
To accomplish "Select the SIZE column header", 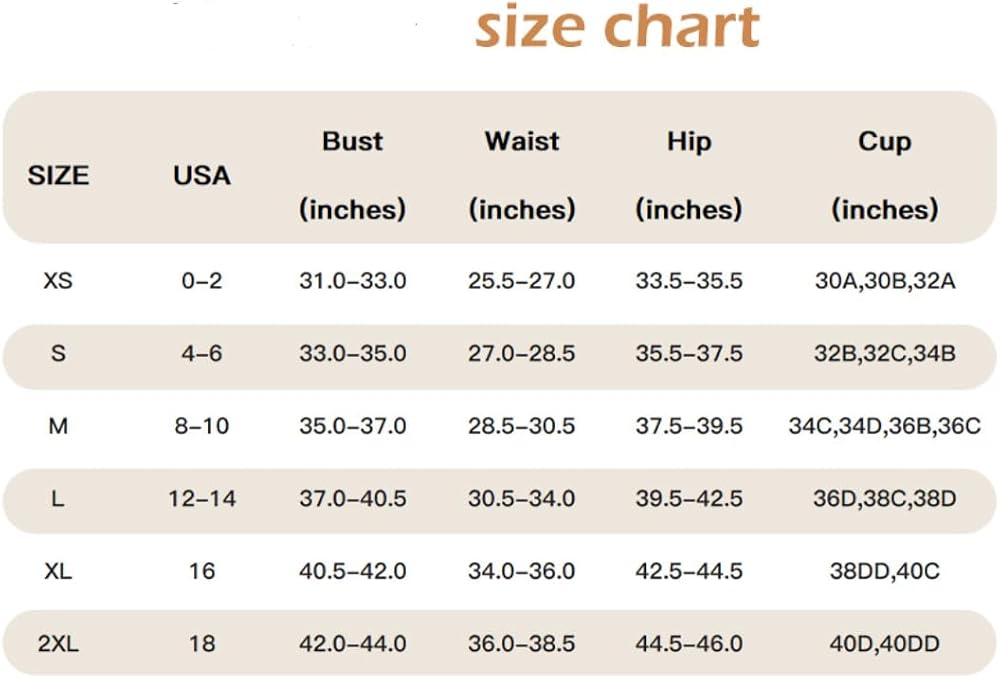I will point(58,175).
